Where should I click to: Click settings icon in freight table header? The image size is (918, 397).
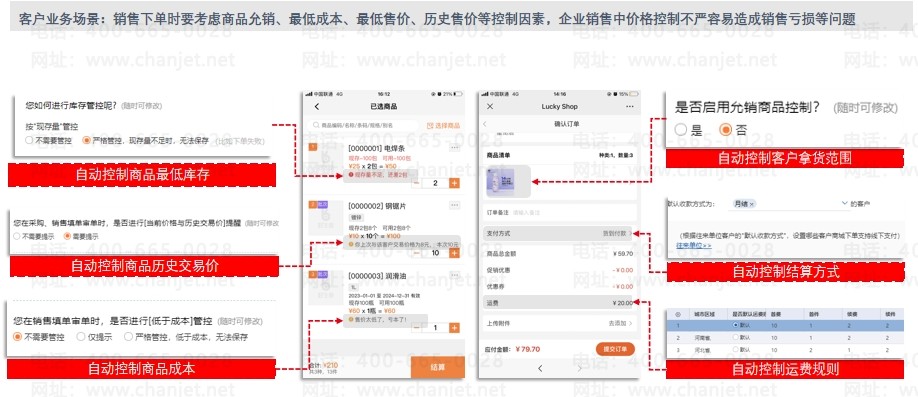click(x=677, y=313)
